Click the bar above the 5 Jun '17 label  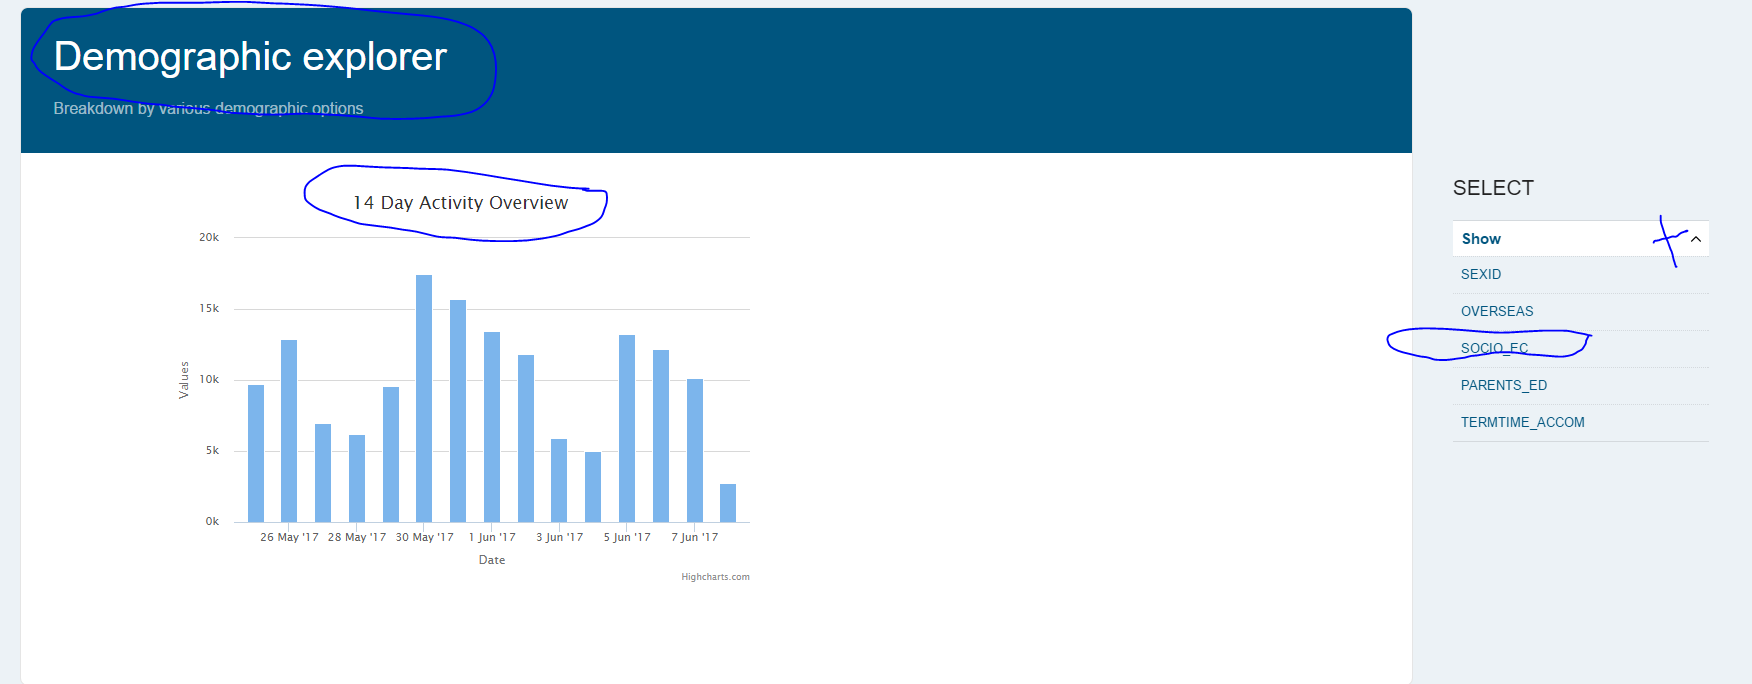pyautogui.click(x=627, y=428)
